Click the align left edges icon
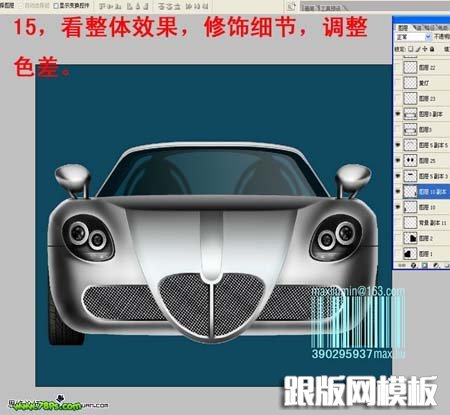Image resolution: width=450 pixels, height=415 pixels. (130, 6)
